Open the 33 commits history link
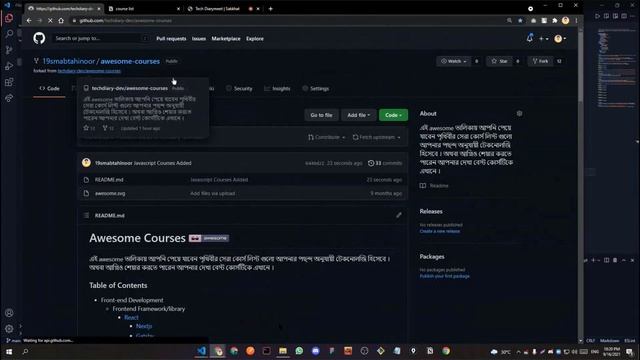The image size is (640, 360). click(385, 163)
